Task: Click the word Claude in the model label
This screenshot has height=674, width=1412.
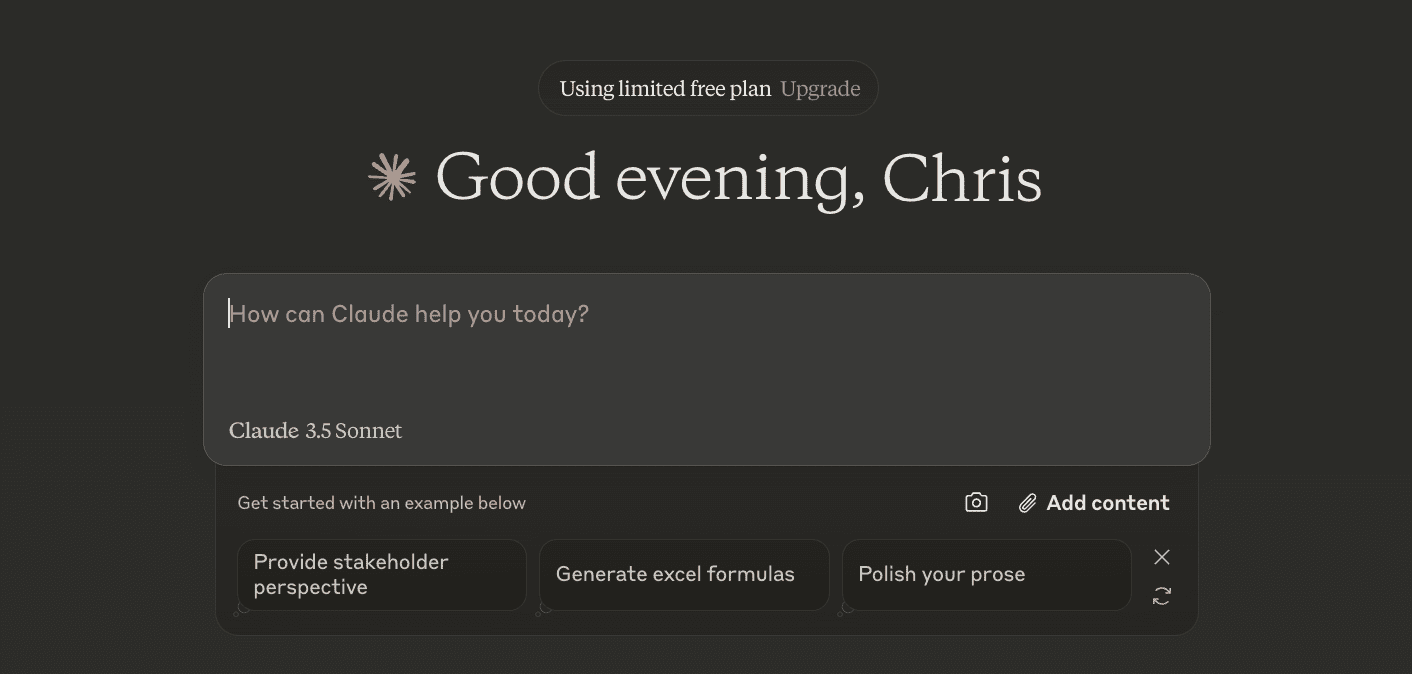Action: point(263,431)
